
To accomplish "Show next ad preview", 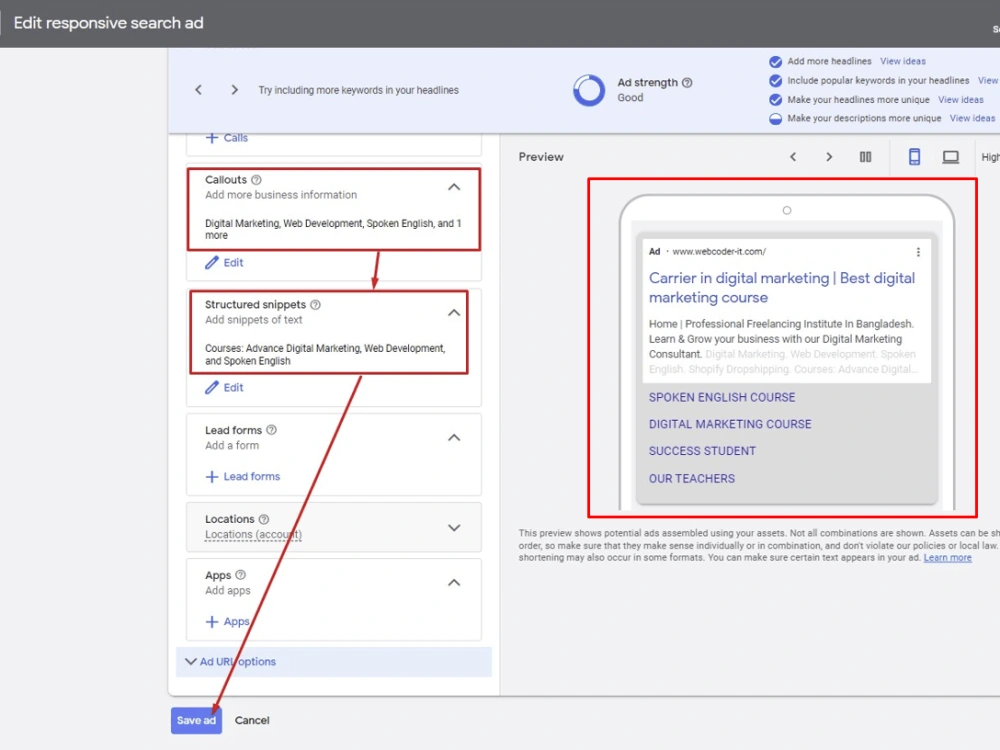I will tap(829, 157).
